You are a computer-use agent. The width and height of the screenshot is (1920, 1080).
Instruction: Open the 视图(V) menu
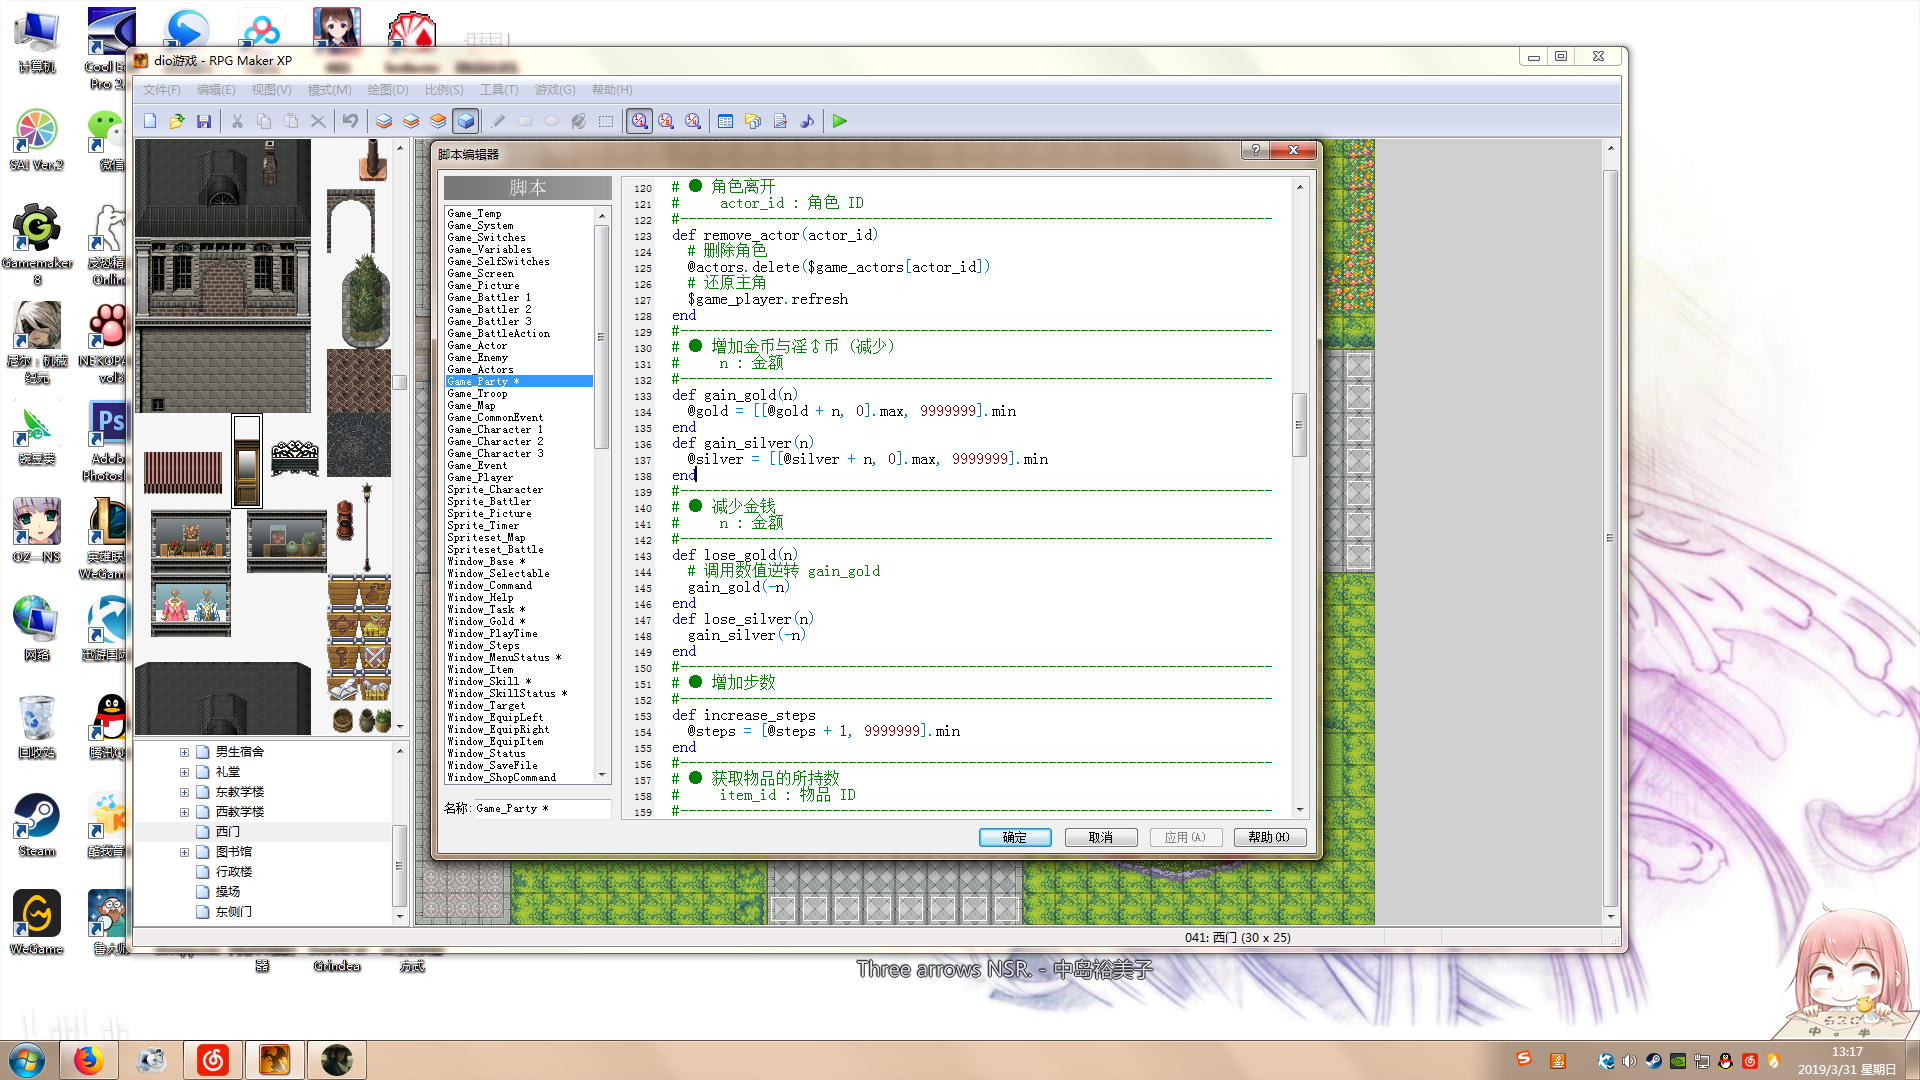coord(271,90)
